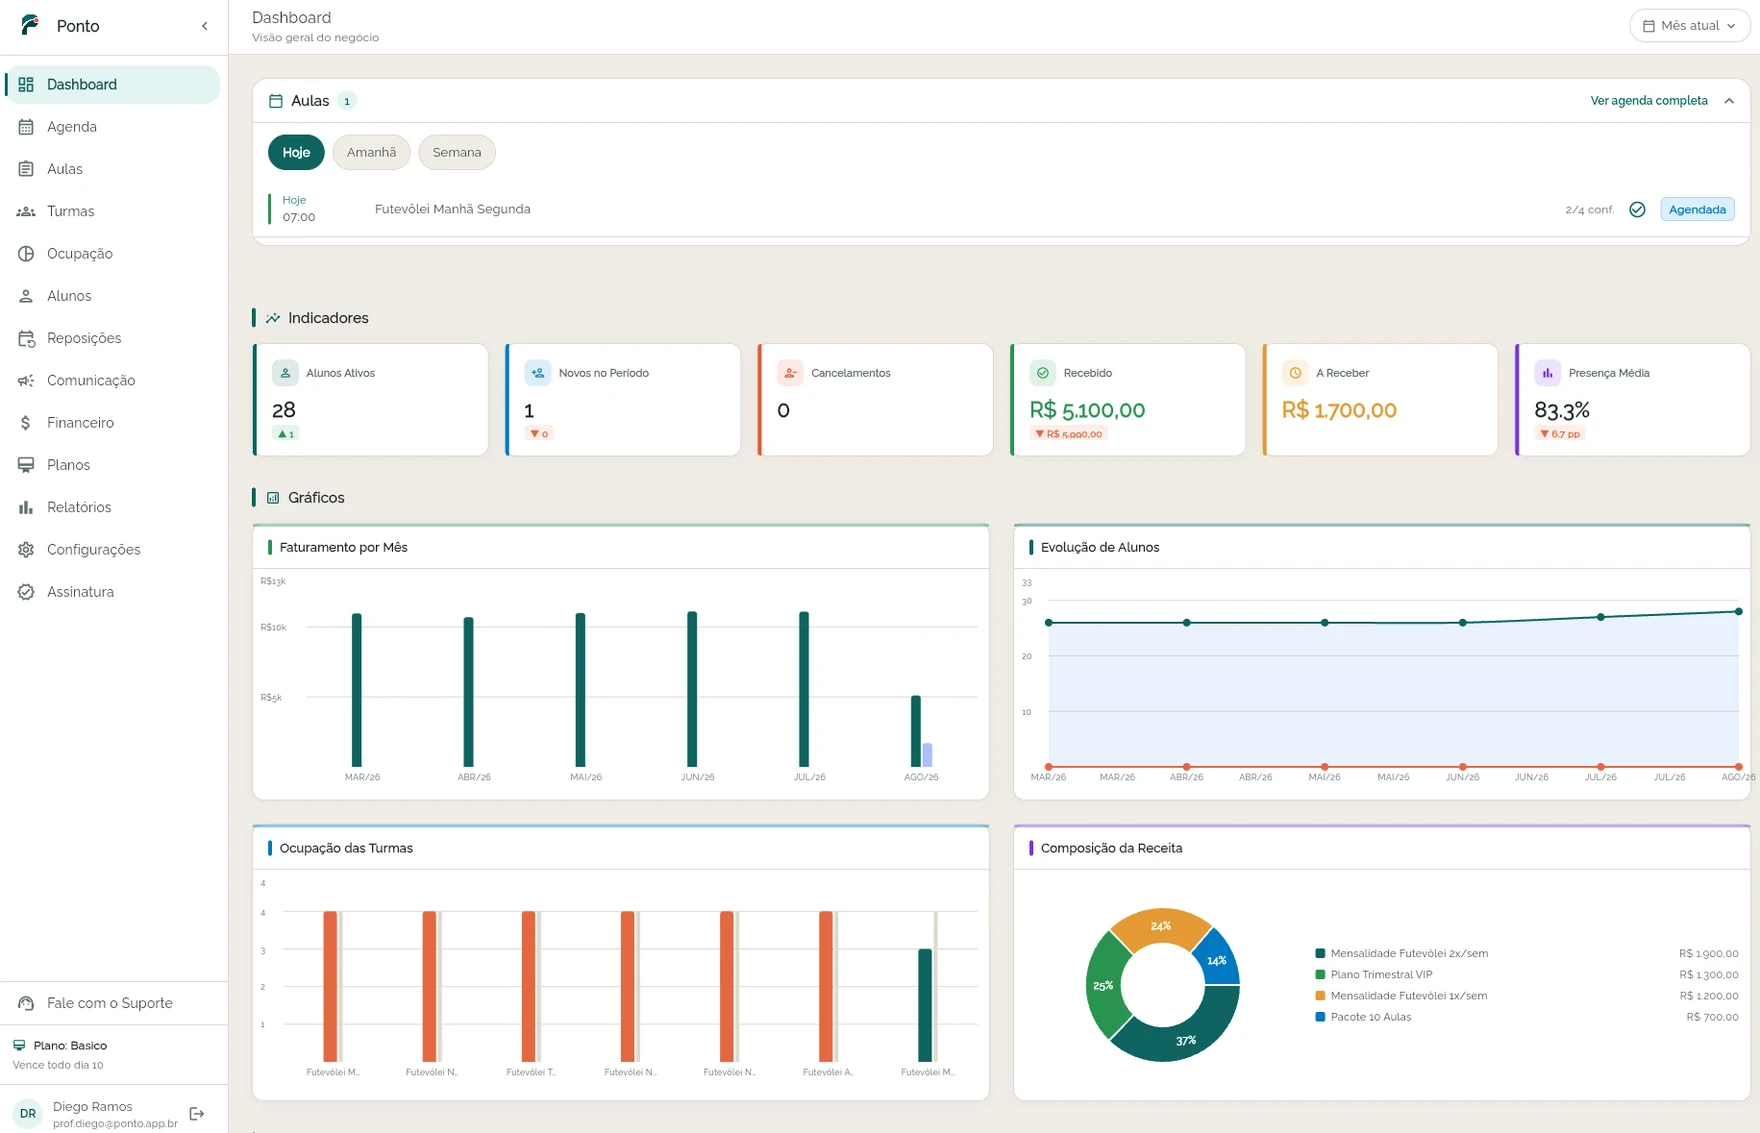Collapse the sidebar using the arrow
Image resolution: width=1760 pixels, height=1133 pixels.
tap(205, 26)
